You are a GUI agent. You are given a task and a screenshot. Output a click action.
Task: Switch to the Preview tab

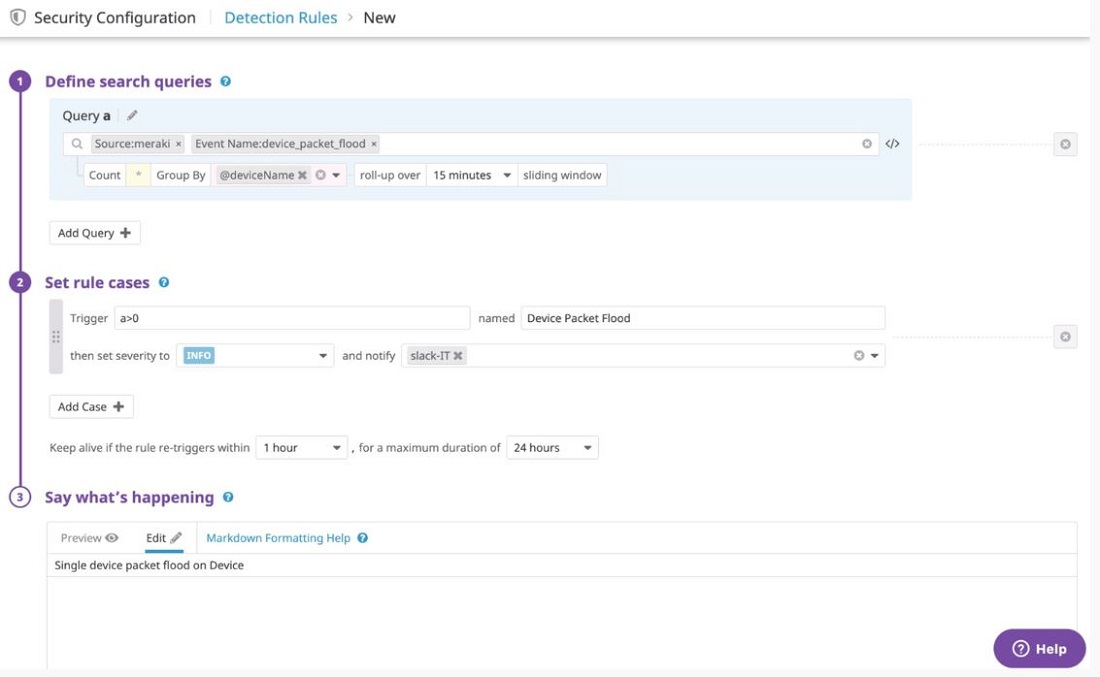point(87,537)
